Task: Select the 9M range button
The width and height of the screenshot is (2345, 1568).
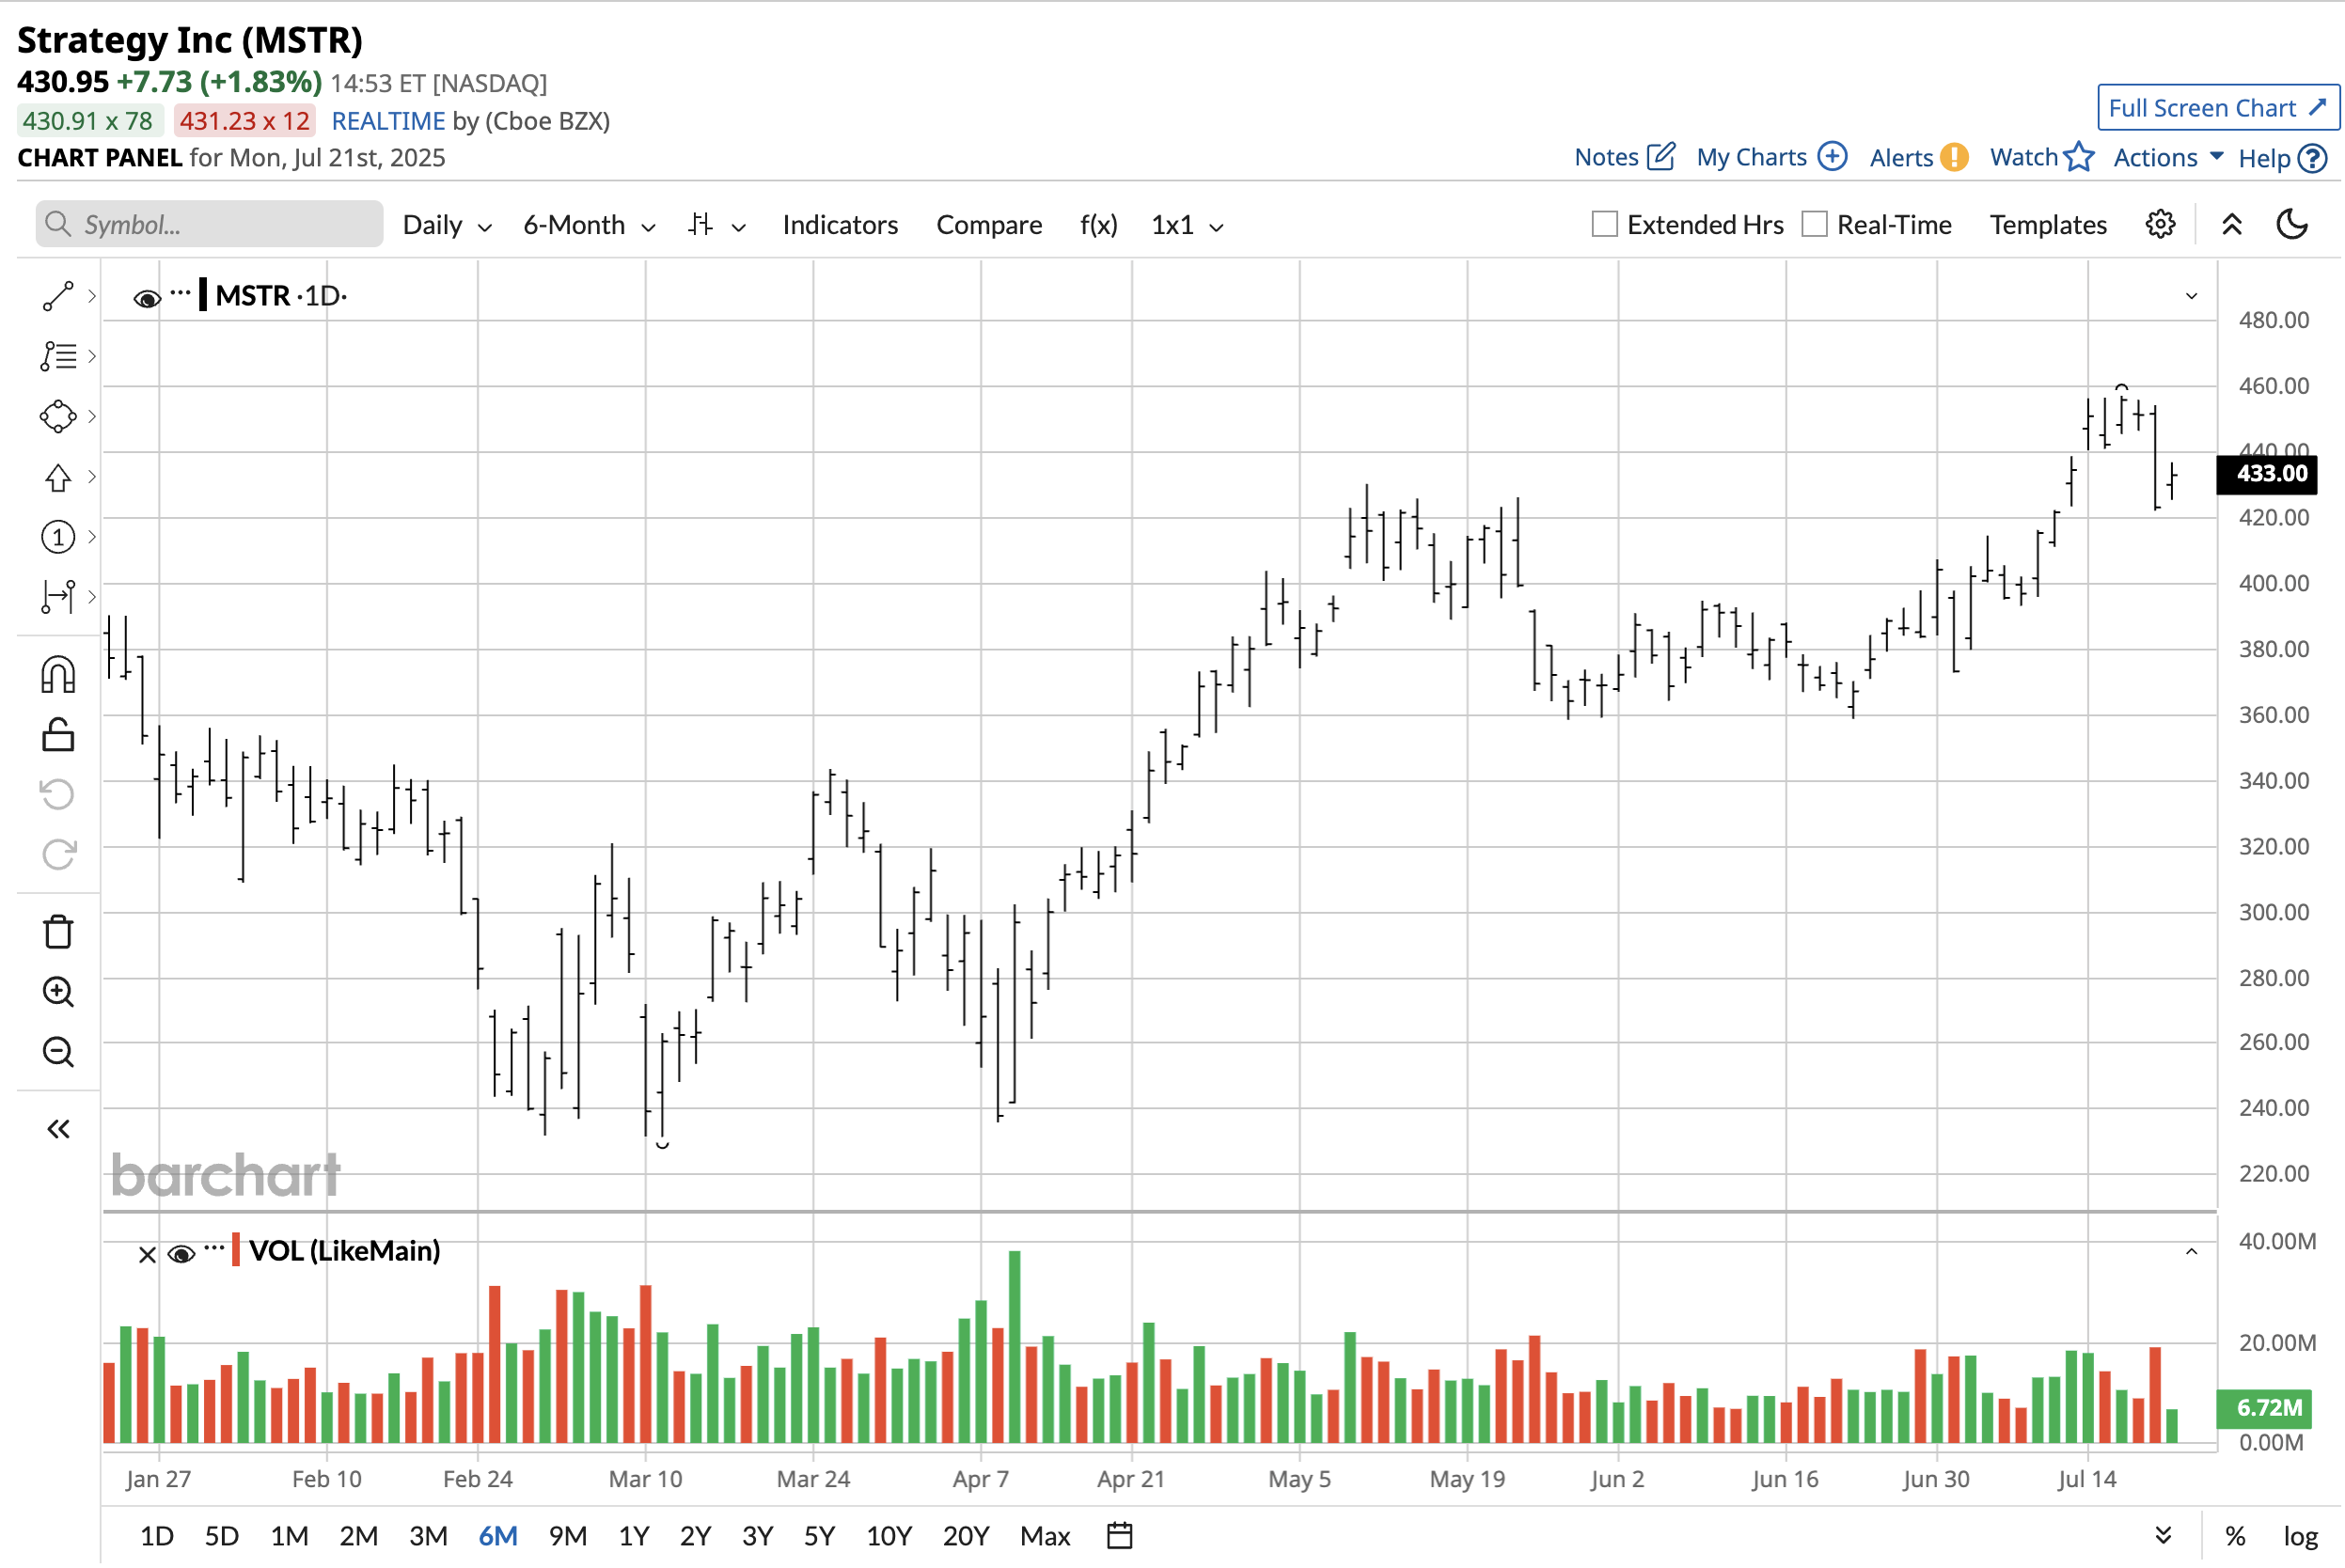Action: (567, 1535)
